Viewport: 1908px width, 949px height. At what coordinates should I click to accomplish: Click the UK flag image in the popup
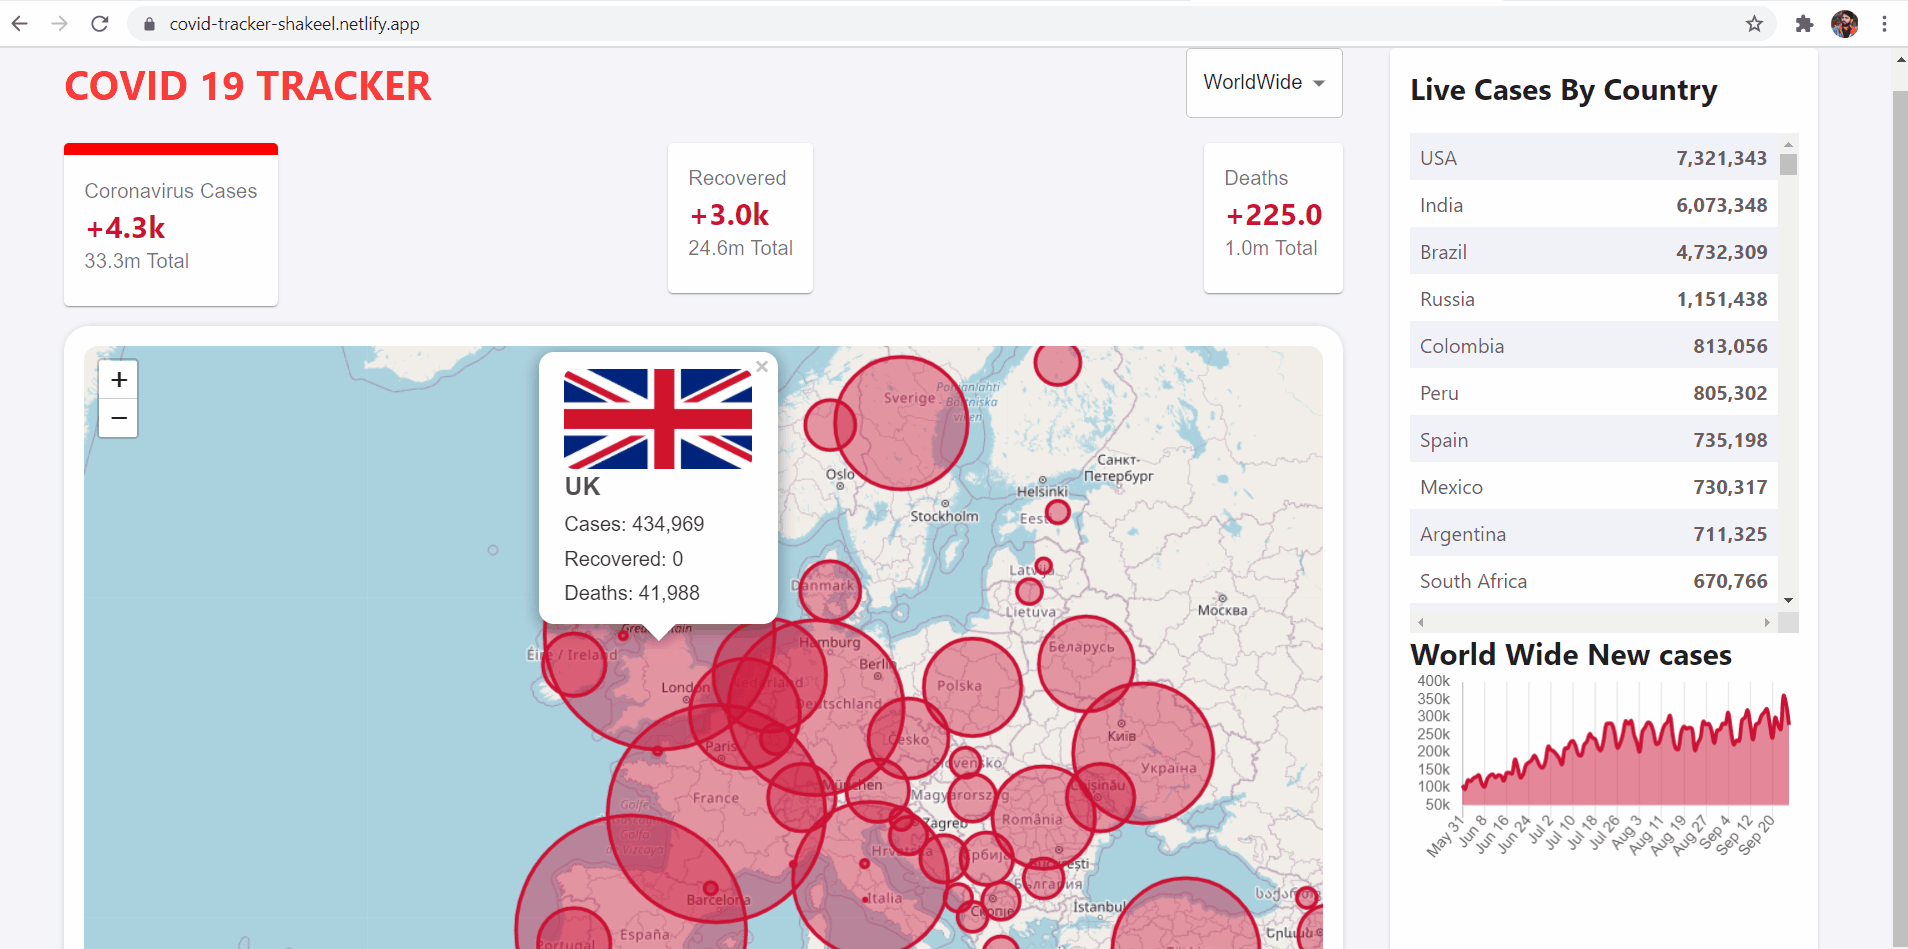point(658,419)
